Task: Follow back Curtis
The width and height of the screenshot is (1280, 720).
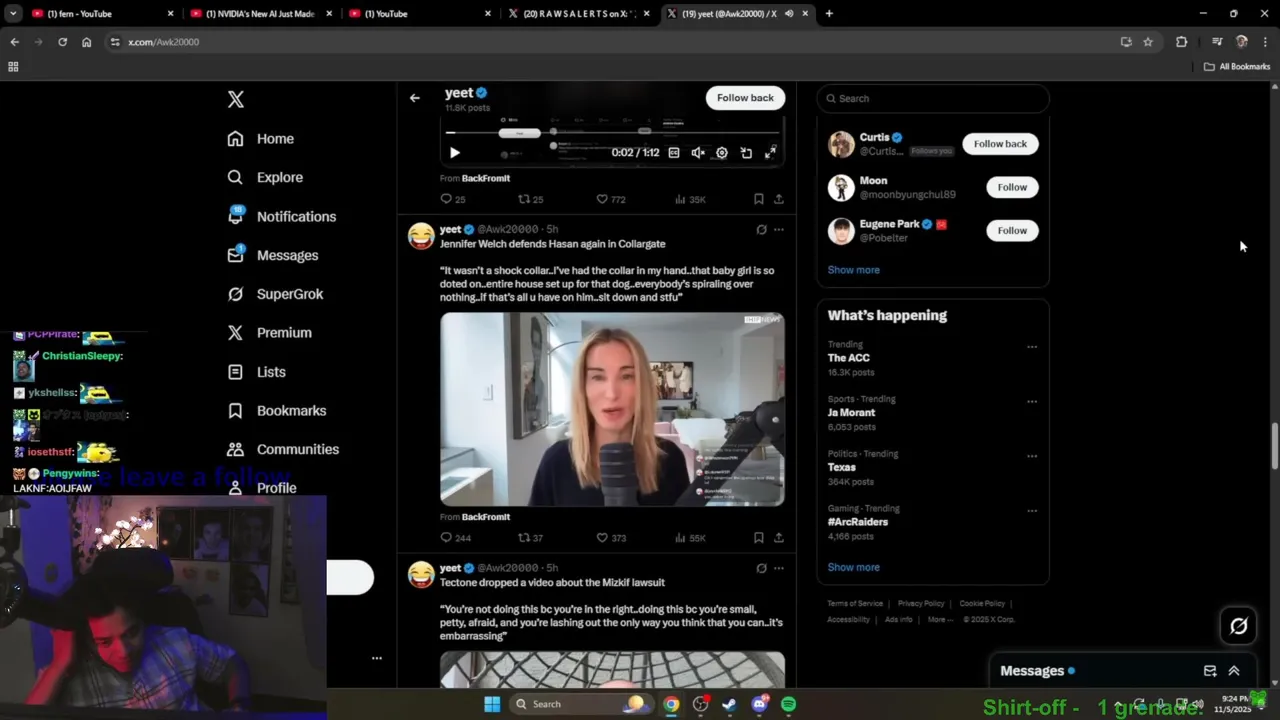Action: click(1000, 144)
